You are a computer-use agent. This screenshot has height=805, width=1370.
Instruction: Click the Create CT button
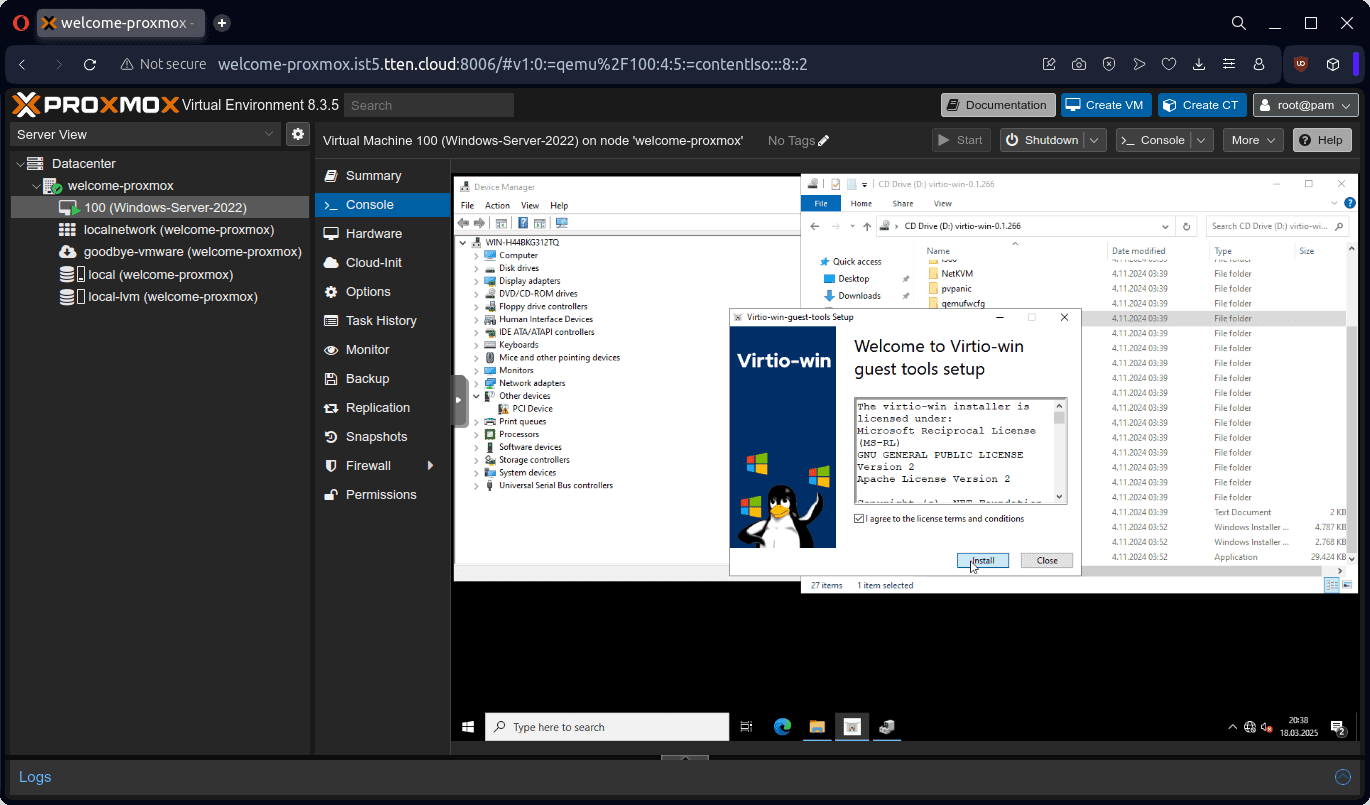click(1200, 105)
